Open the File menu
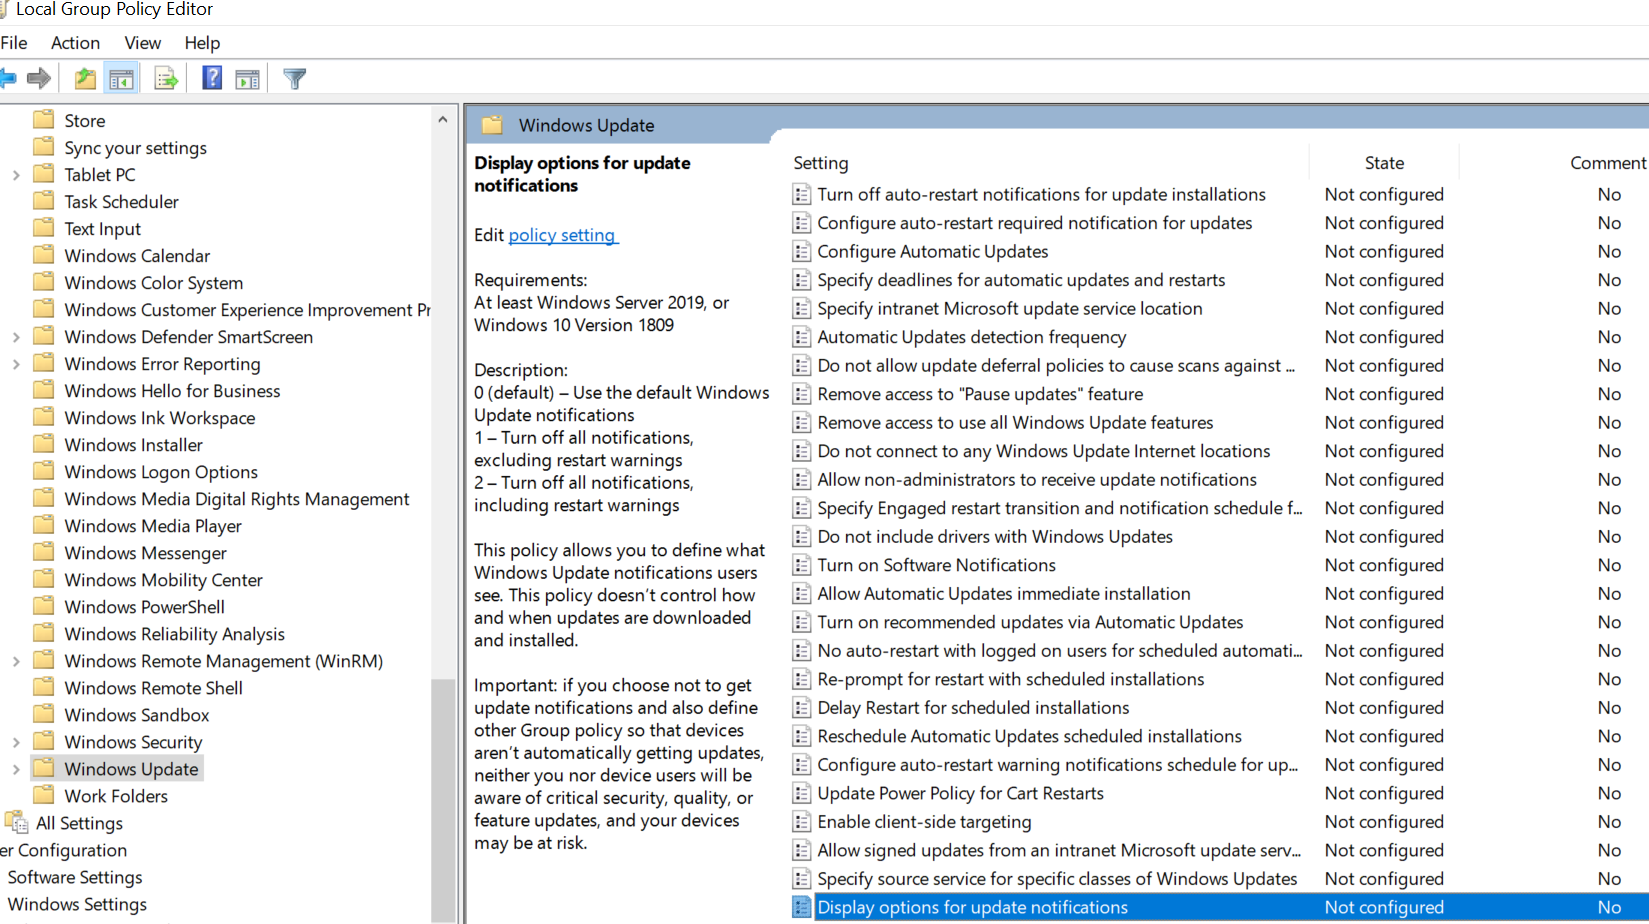This screenshot has height=924, width=1649. coord(14,43)
